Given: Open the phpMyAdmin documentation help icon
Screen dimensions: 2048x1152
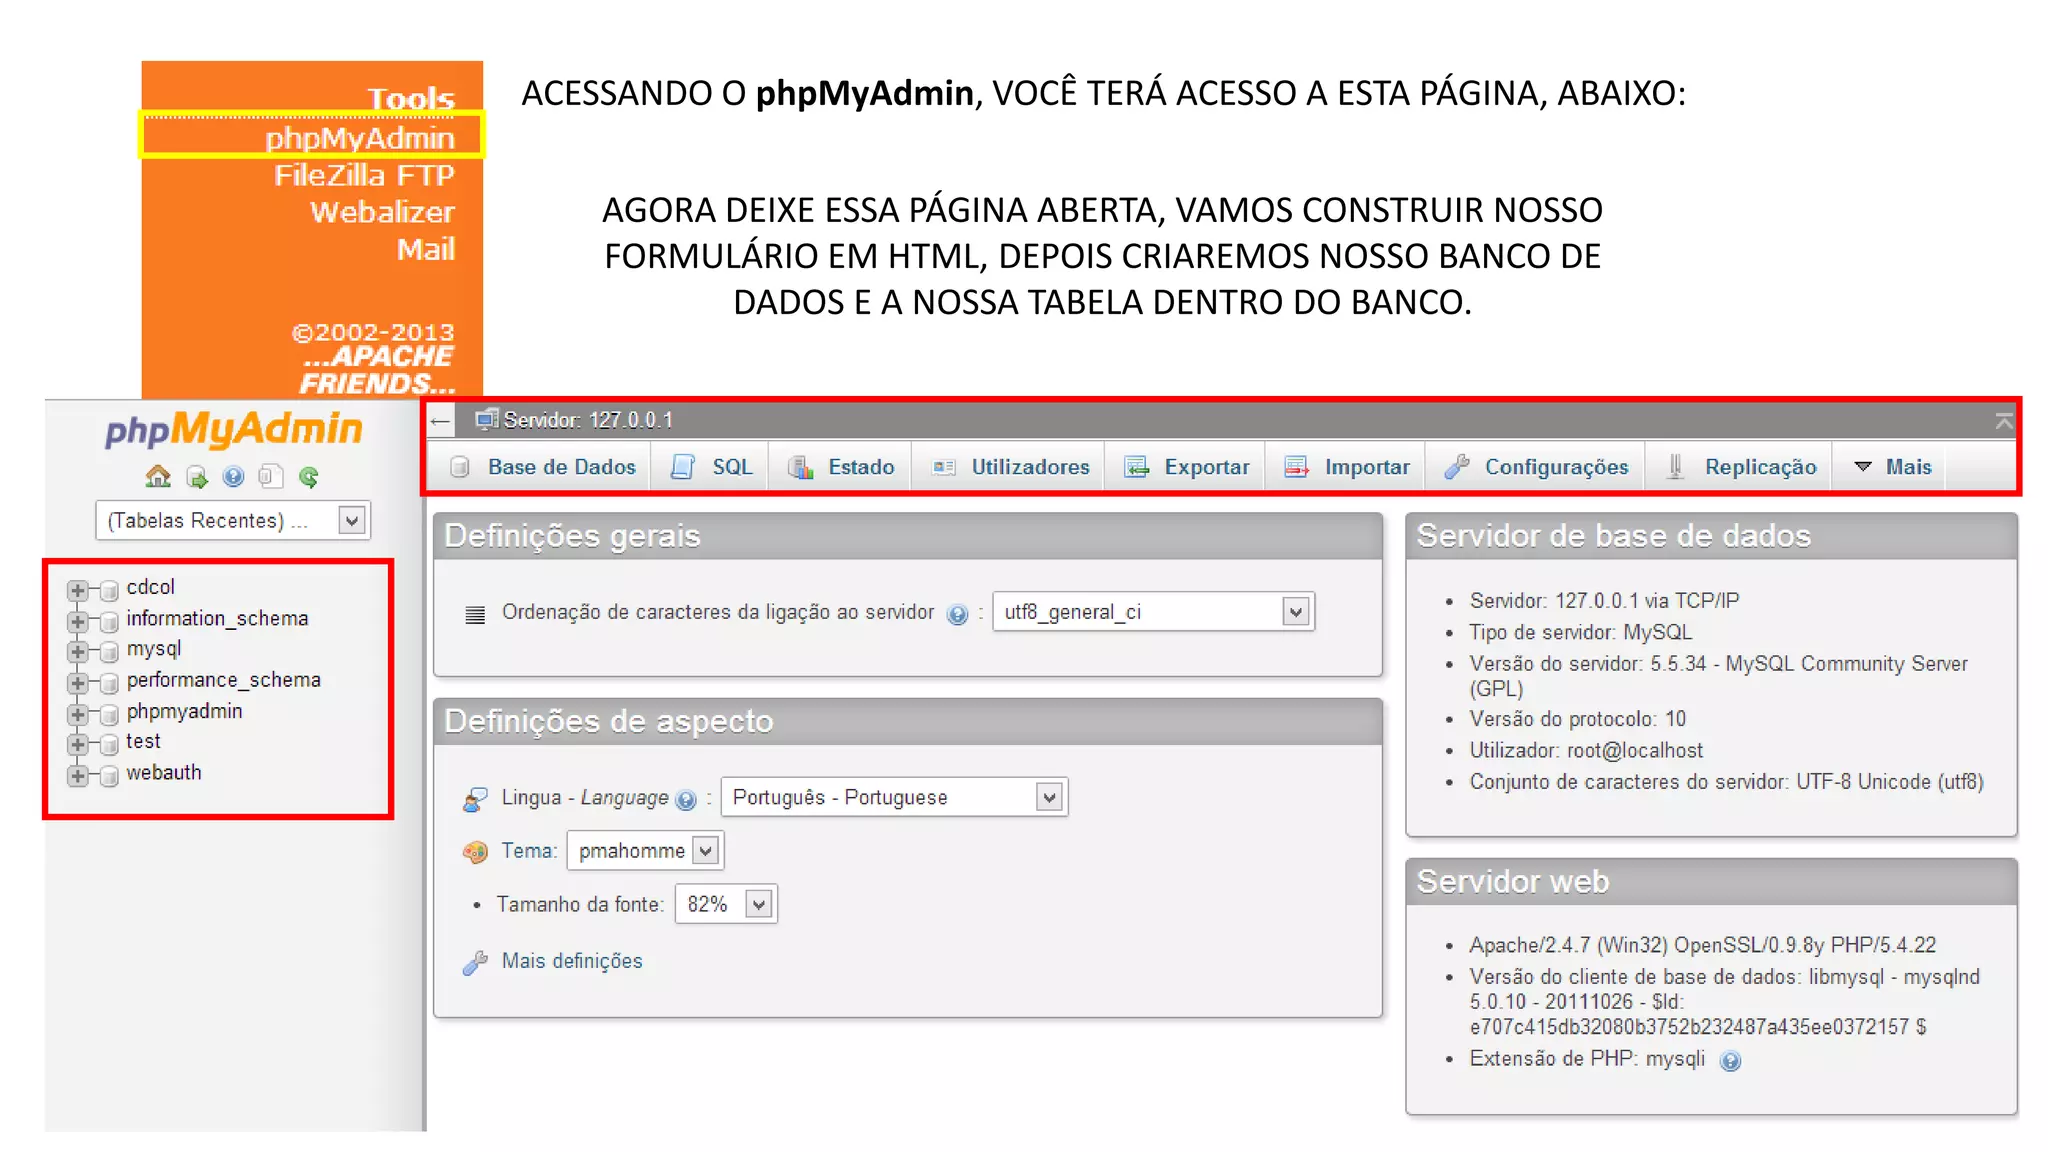Looking at the screenshot, I should click(234, 477).
